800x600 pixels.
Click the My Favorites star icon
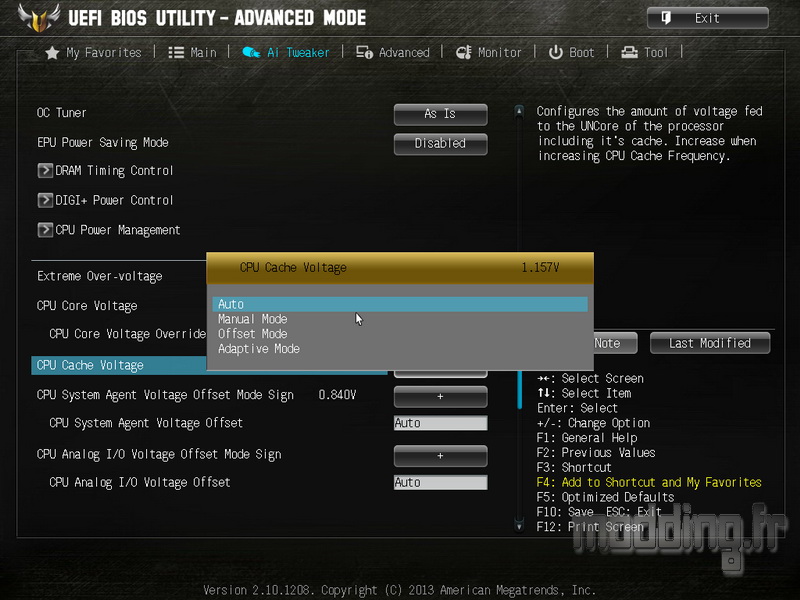[x=52, y=53]
